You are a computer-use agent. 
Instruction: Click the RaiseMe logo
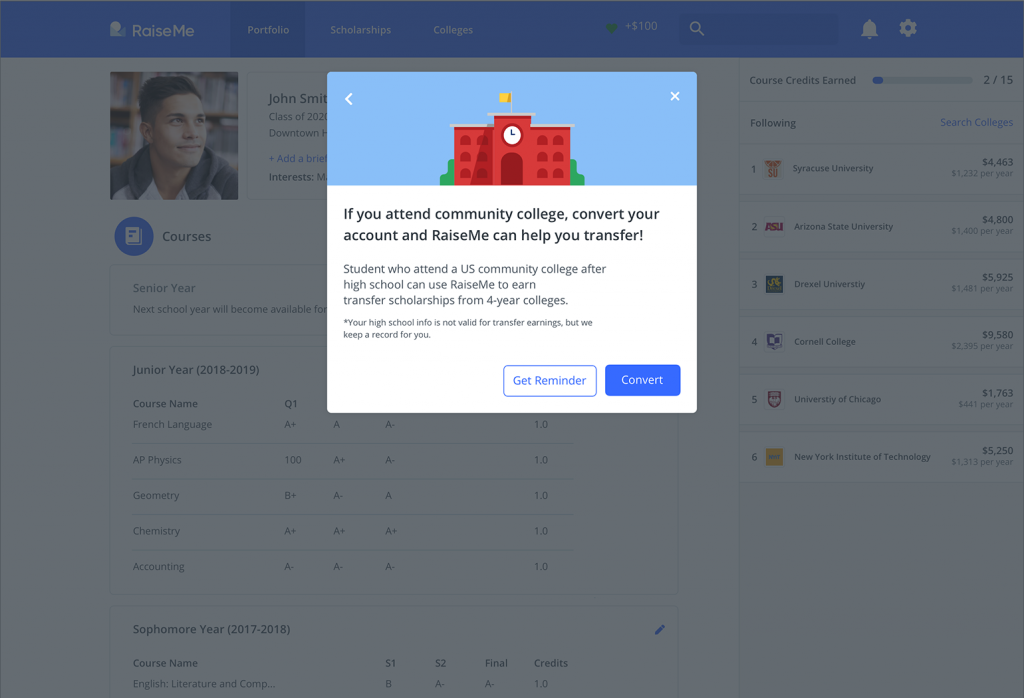click(x=152, y=30)
